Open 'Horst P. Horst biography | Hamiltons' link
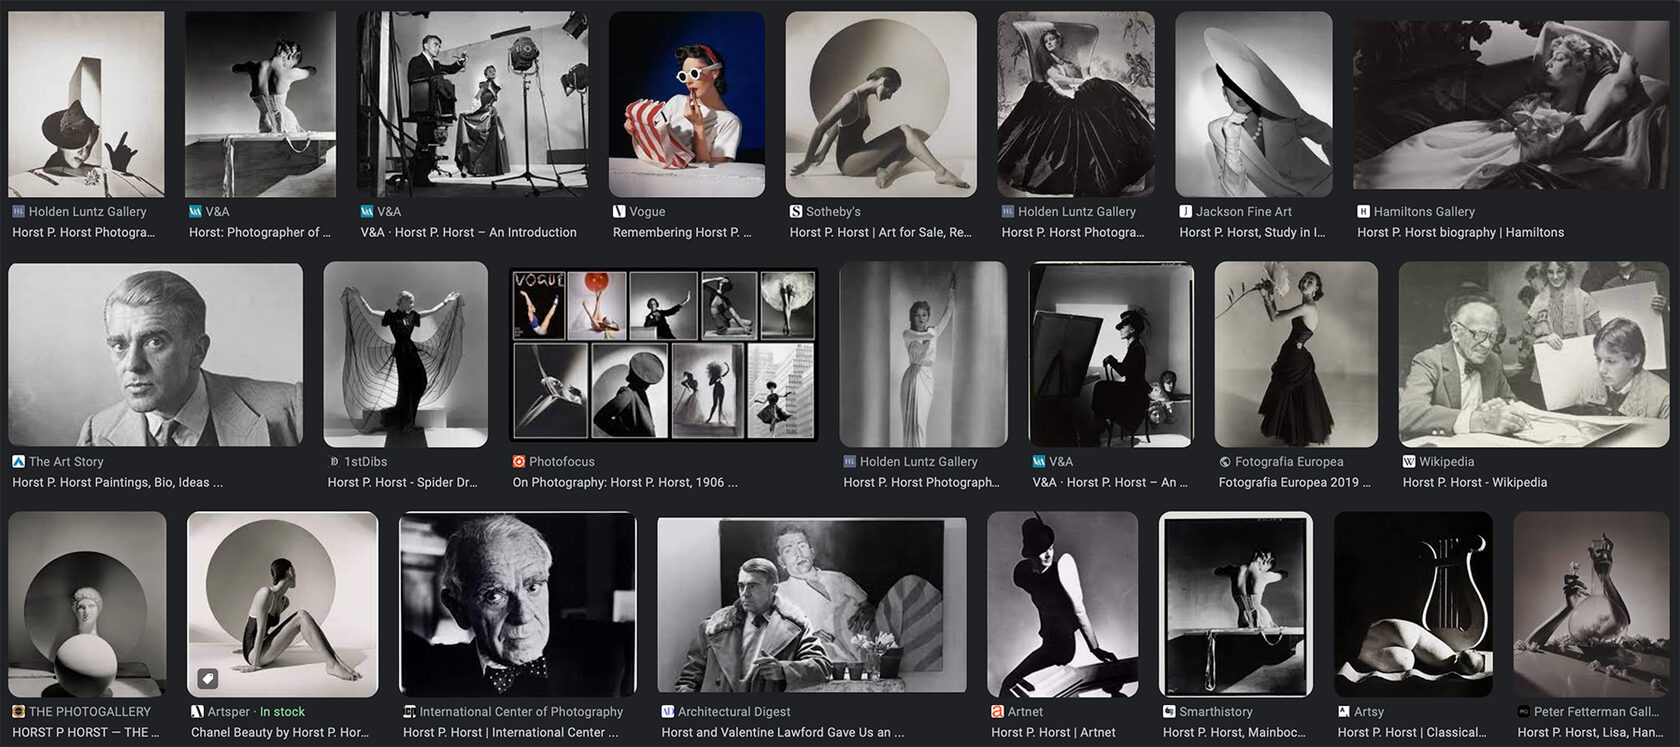This screenshot has height=747, width=1680. [x=1460, y=232]
